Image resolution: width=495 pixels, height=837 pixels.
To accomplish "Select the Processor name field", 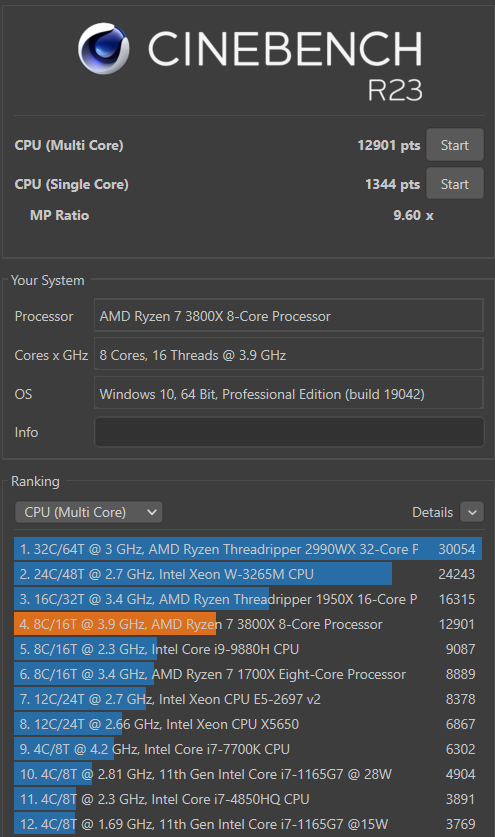I will pos(289,316).
